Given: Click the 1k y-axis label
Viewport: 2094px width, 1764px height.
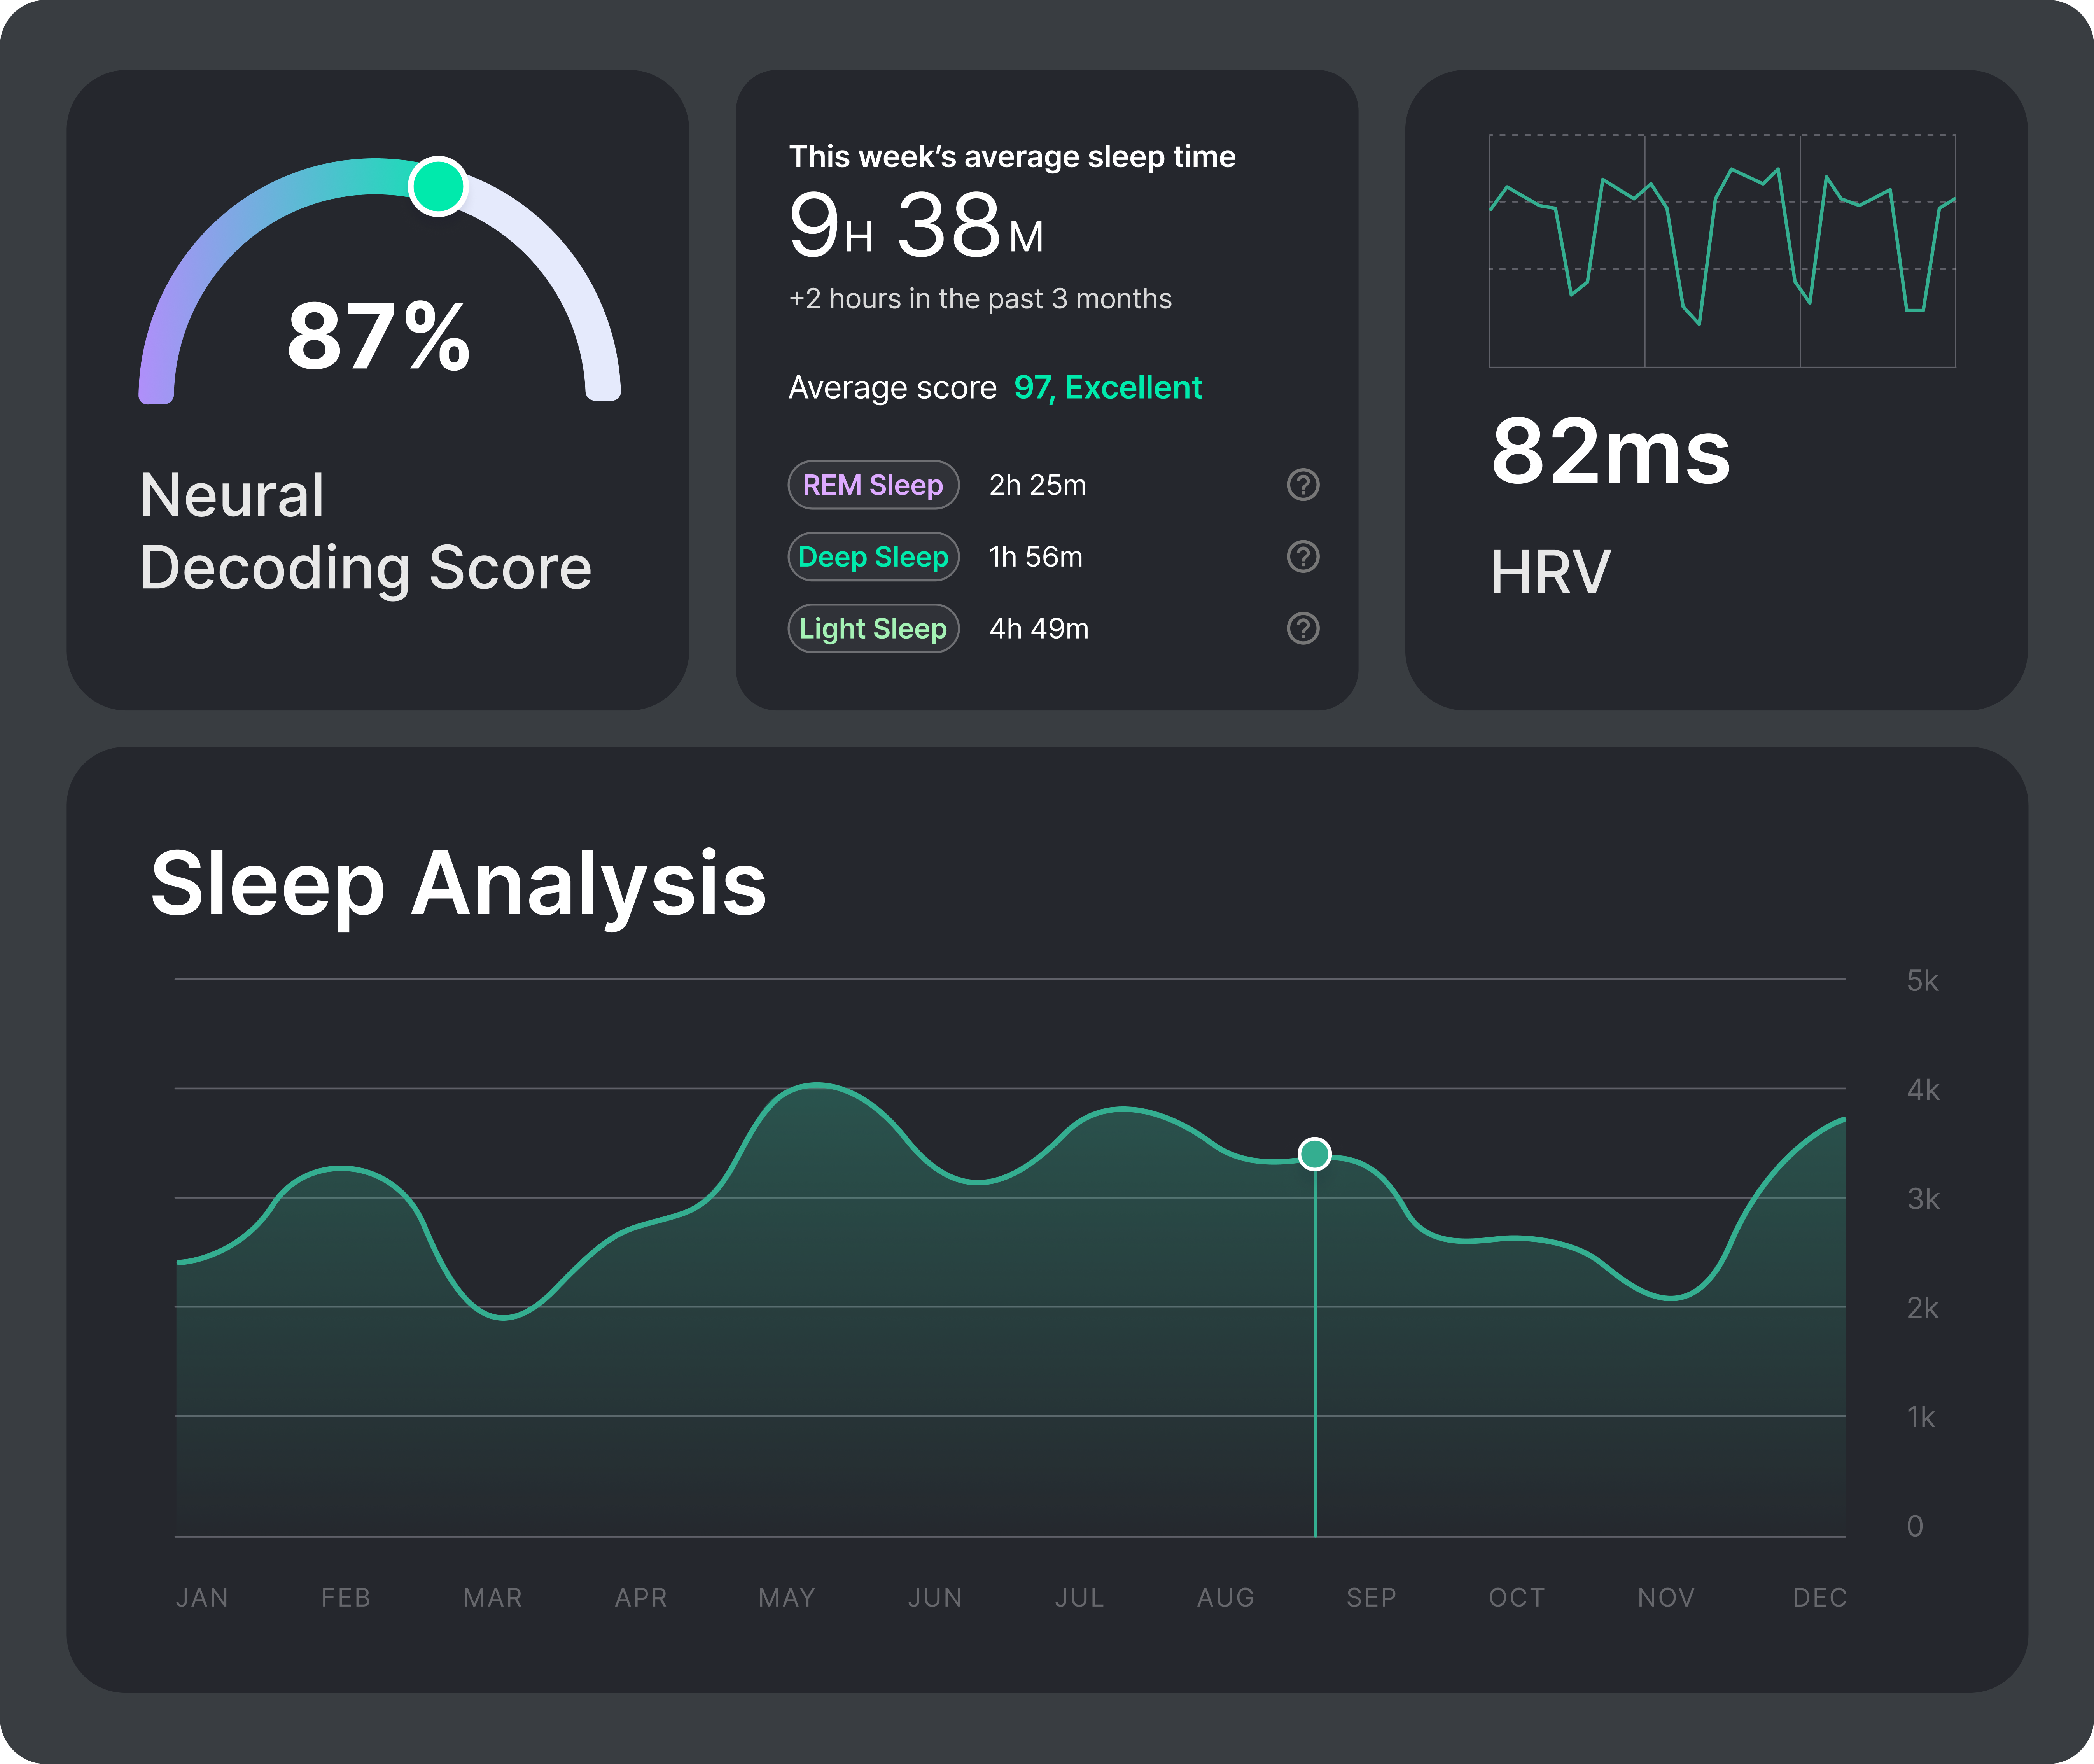Looking at the screenshot, I should point(1920,1417).
